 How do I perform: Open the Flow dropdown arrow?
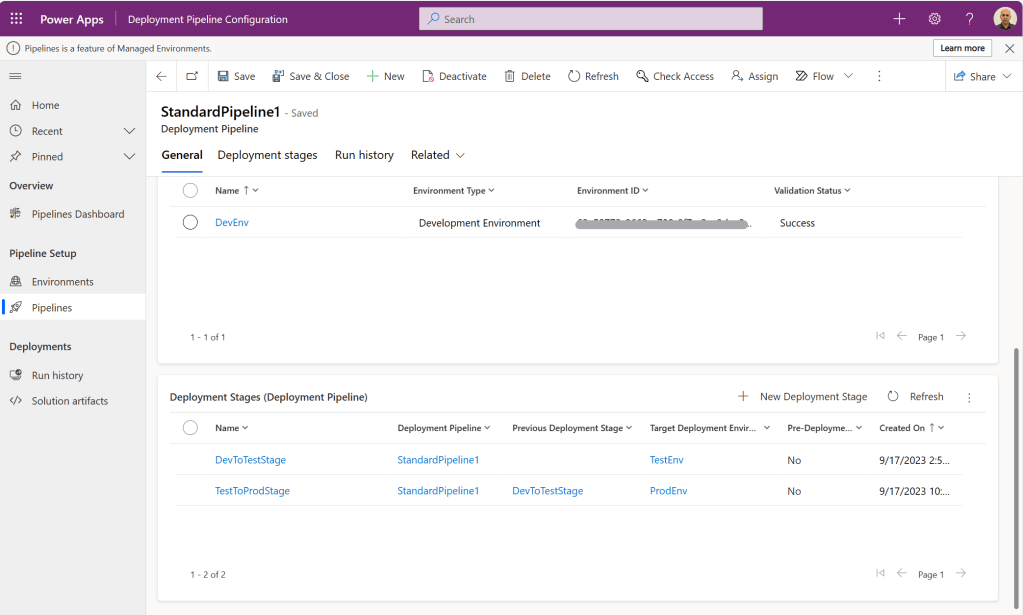coord(848,76)
